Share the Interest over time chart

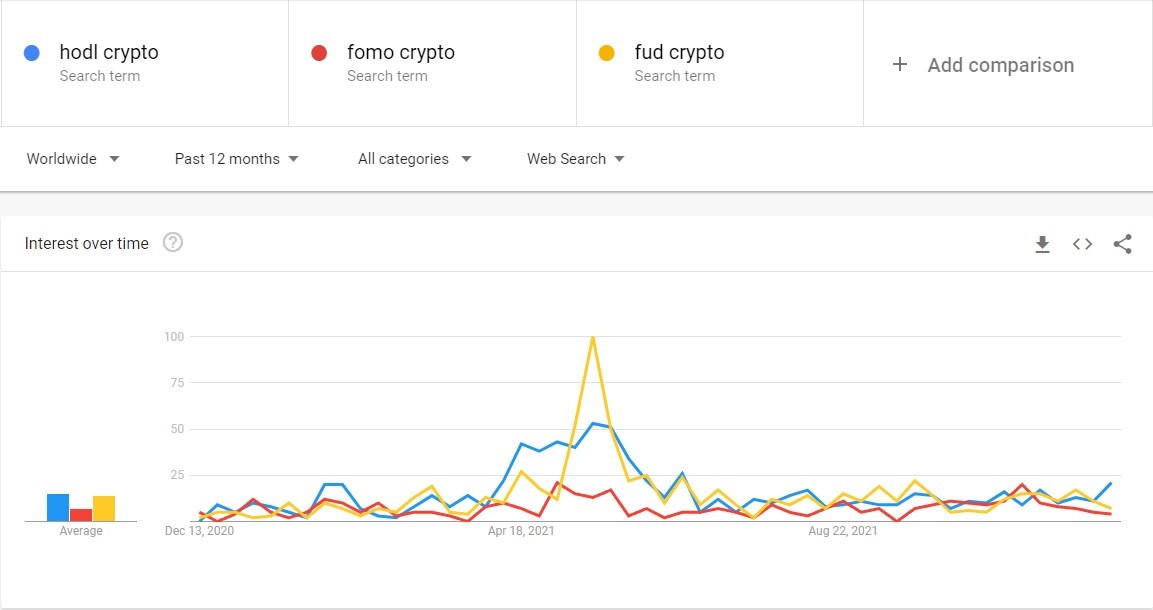pyautogui.click(x=1122, y=243)
